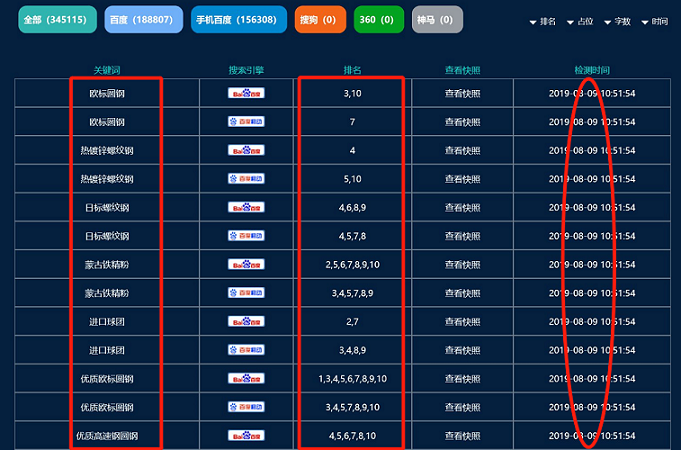Open 查看快照 for 欧标圆钢 rank 3,10
Viewport: 681px width, 450px height.
(463, 93)
